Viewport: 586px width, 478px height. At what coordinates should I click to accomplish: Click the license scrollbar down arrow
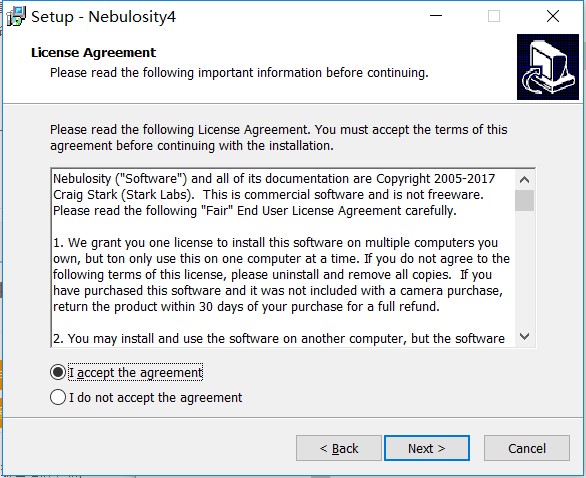524,337
